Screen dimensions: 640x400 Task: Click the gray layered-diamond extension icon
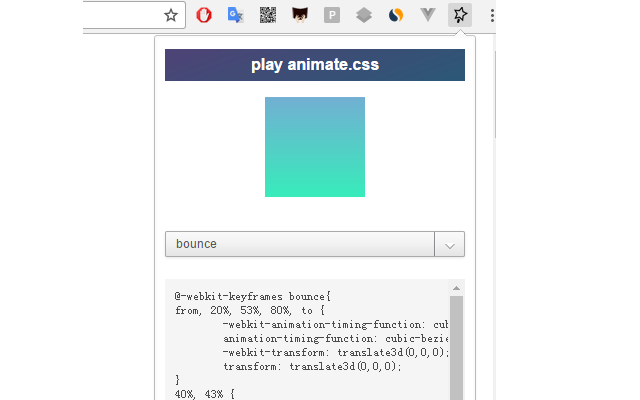(x=364, y=16)
